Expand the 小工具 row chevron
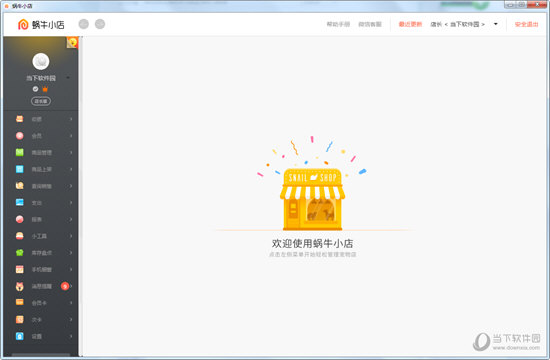550x360 pixels. pyautogui.click(x=71, y=236)
